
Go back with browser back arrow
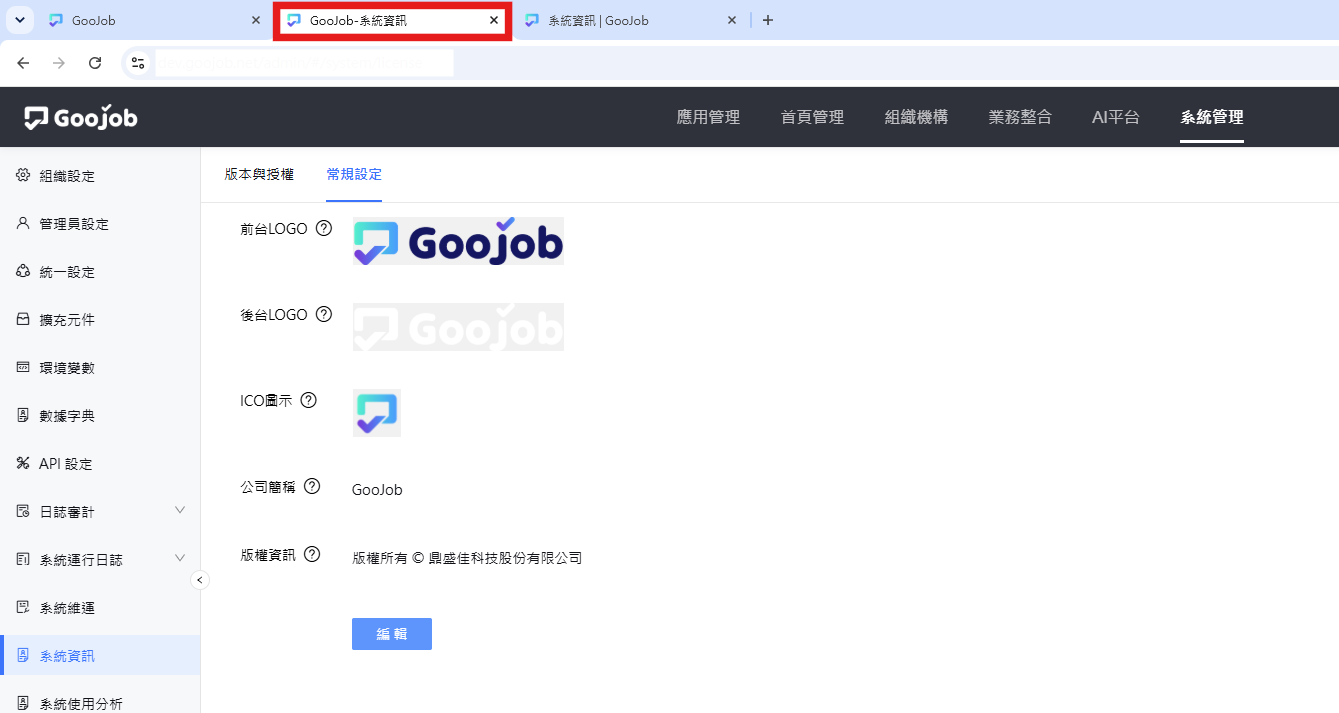tap(23, 63)
